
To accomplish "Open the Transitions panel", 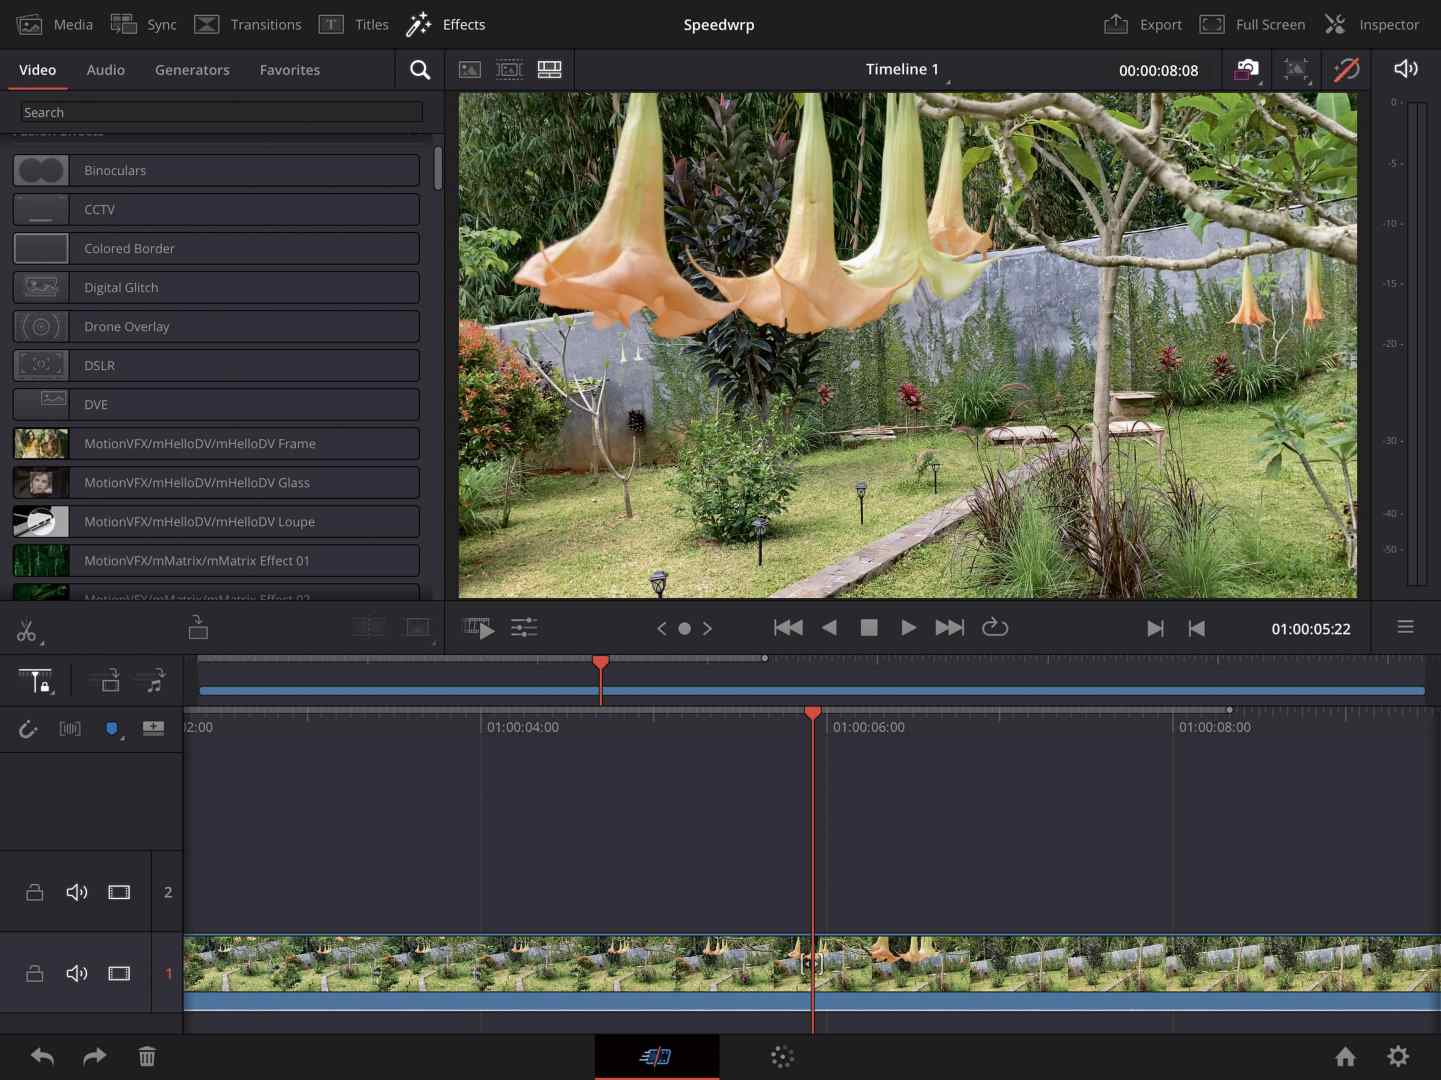I will (x=248, y=24).
